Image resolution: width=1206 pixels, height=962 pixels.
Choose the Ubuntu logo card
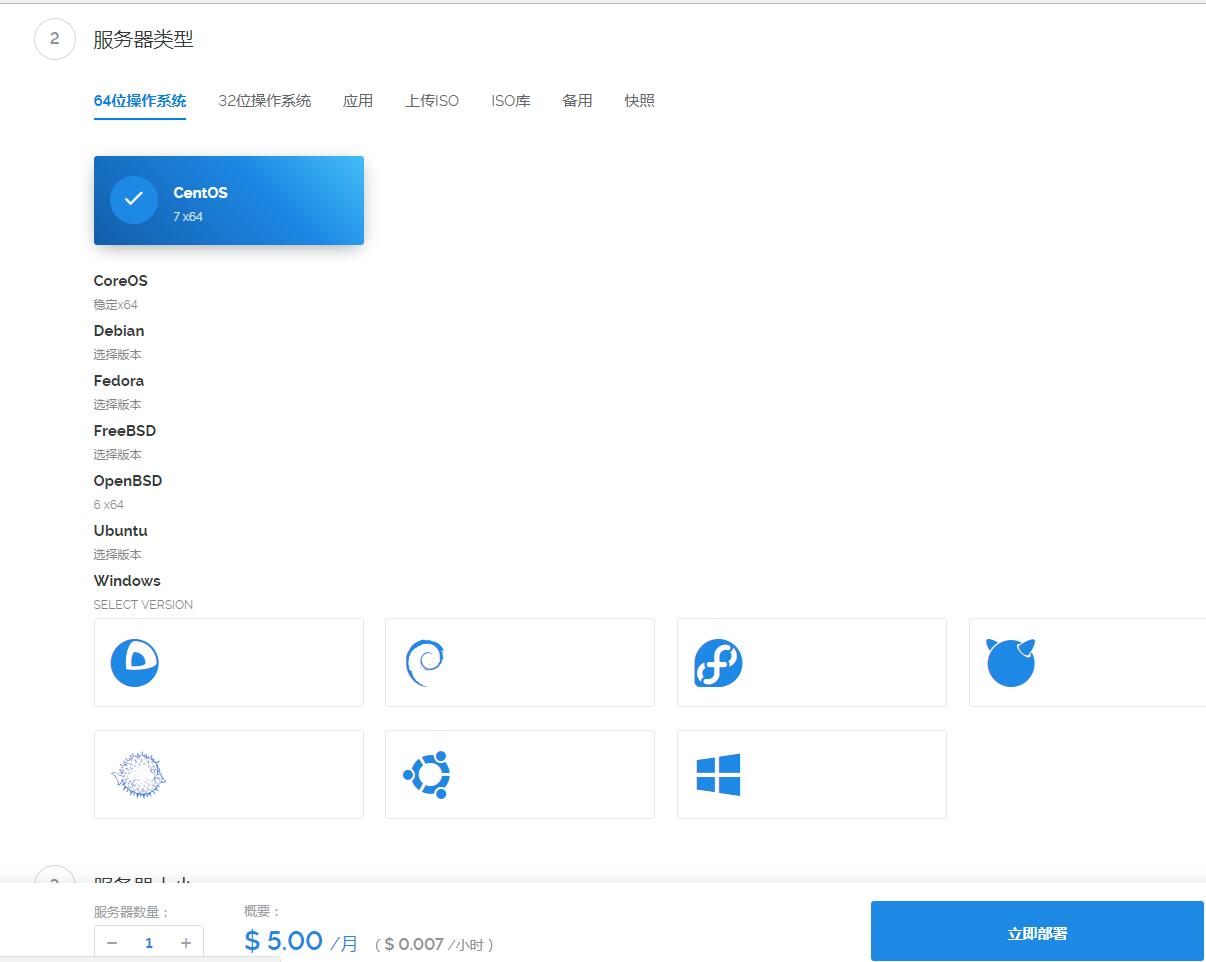[x=520, y=774]
